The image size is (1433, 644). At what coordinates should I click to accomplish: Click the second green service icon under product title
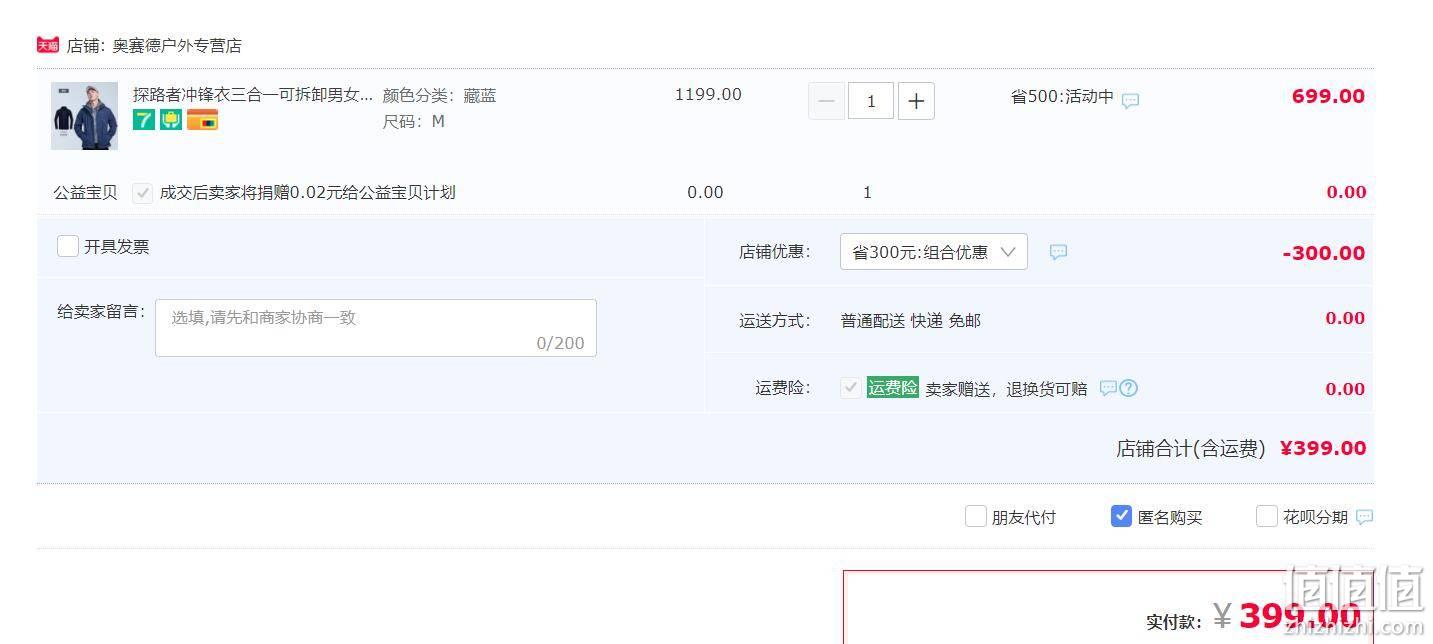(x=171, y=120)
